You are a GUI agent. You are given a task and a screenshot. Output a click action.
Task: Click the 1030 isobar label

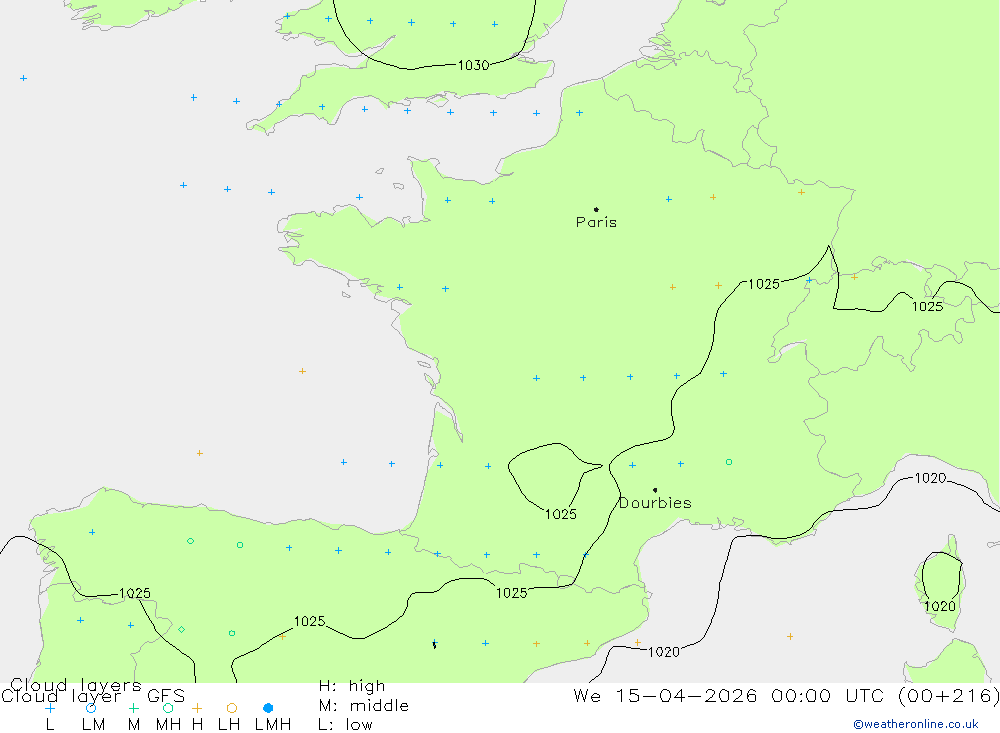point(473,65)
